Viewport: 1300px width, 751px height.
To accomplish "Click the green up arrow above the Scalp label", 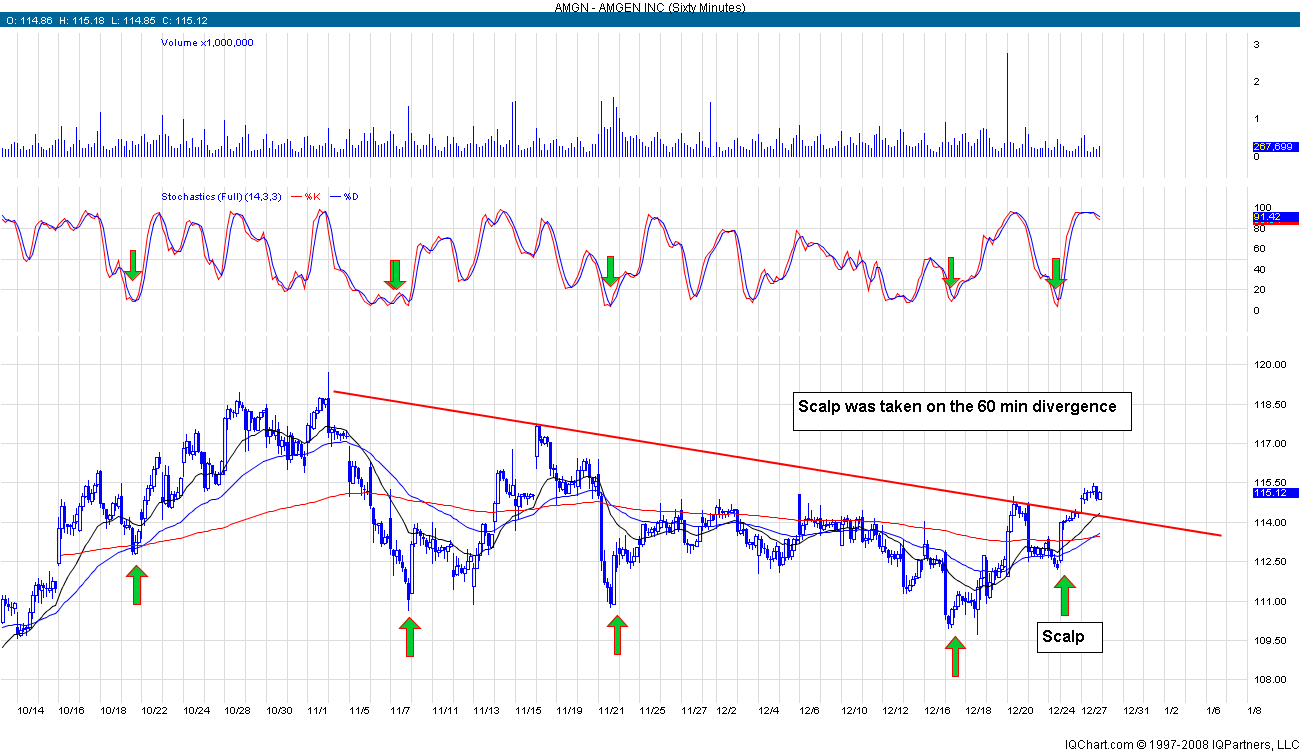I will point(1064,595).
